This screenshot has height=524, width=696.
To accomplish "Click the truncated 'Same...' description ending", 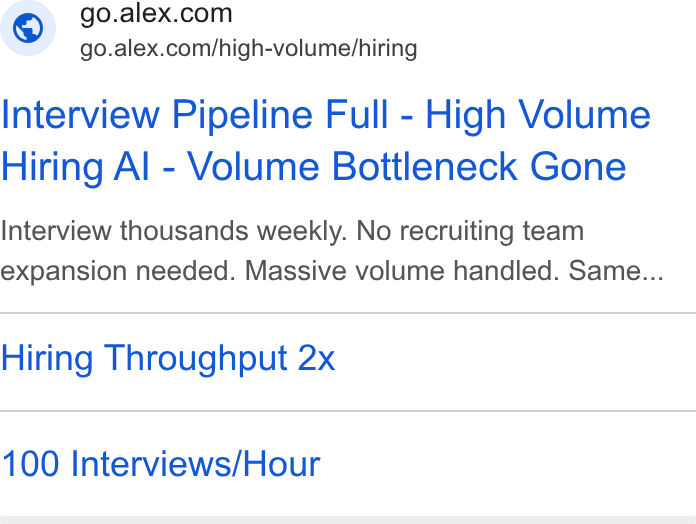I will [616, 271].
